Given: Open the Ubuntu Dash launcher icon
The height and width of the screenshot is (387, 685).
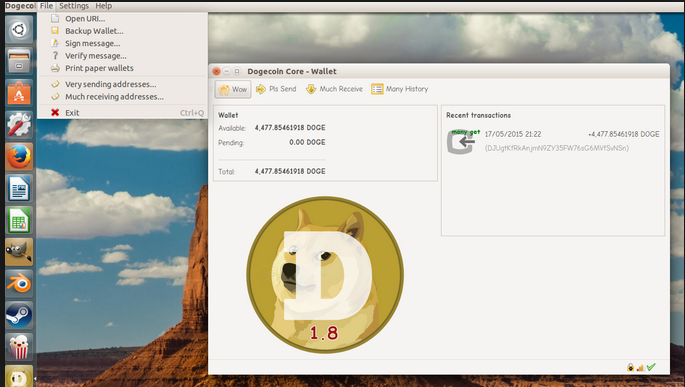Looking at the screenshot, I should 19,30.
